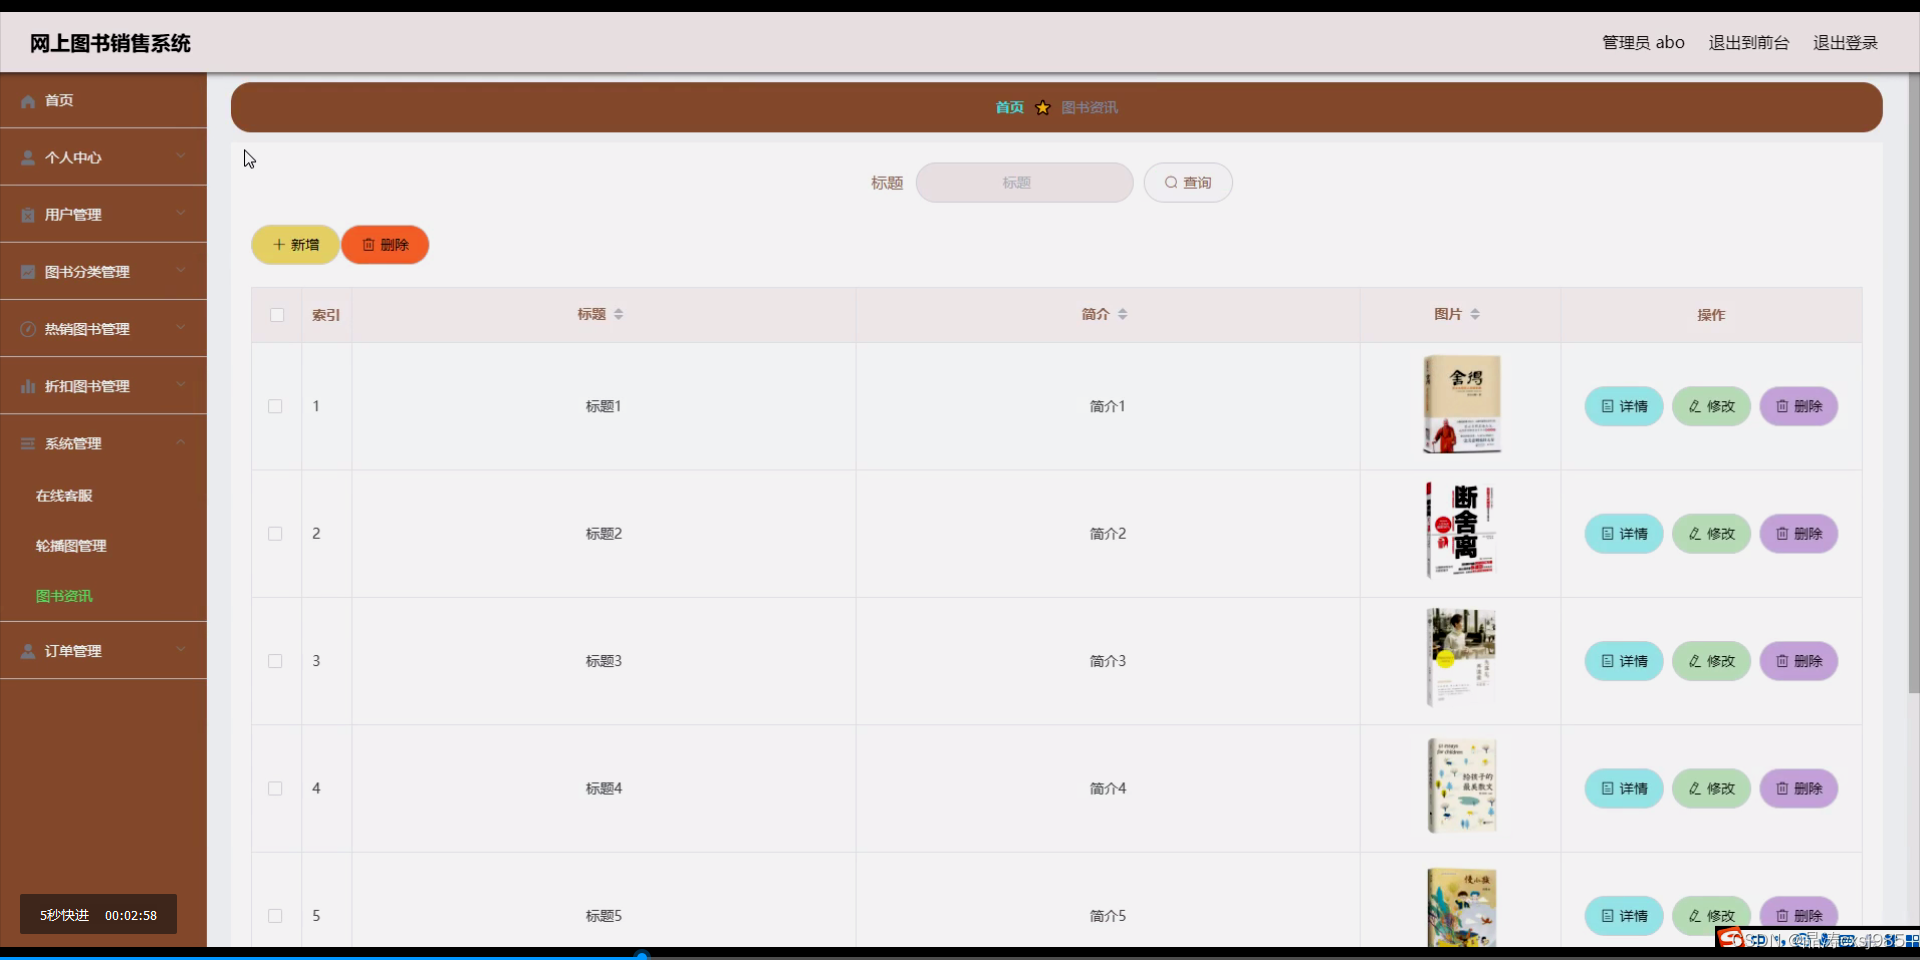Click 退出登录 link
1920x960 pixels.
tap(1845, 42)
